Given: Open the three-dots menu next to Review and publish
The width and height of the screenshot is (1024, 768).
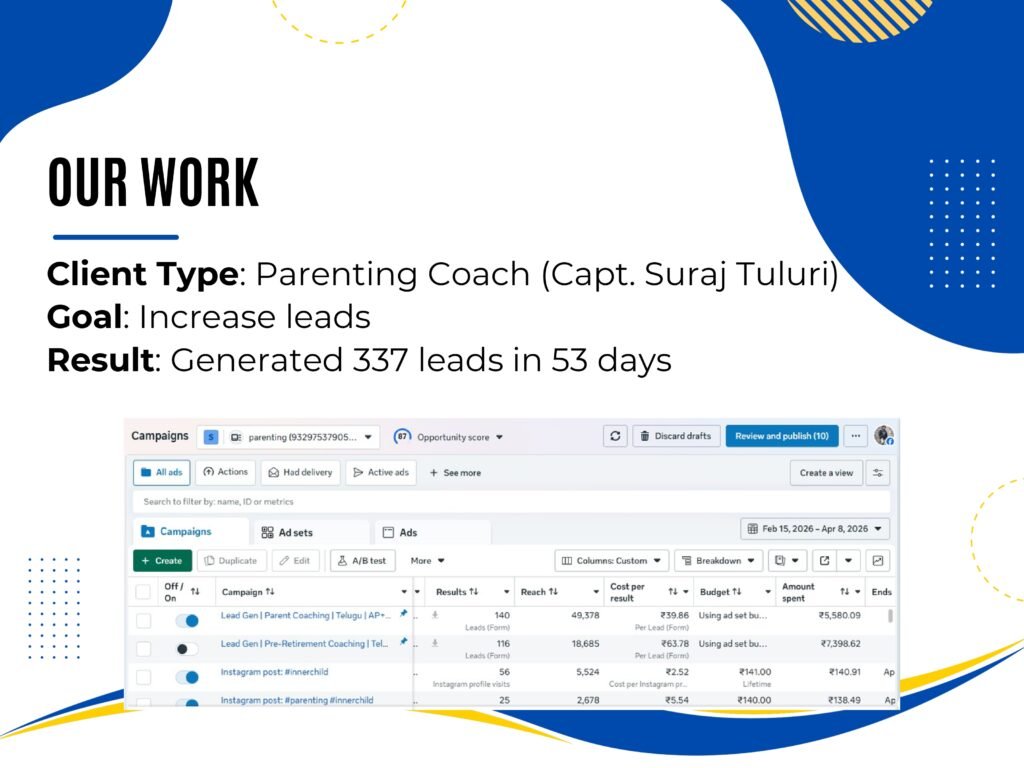Looking at the screenshot, I should pyautogui.click(x=856, y=436).
